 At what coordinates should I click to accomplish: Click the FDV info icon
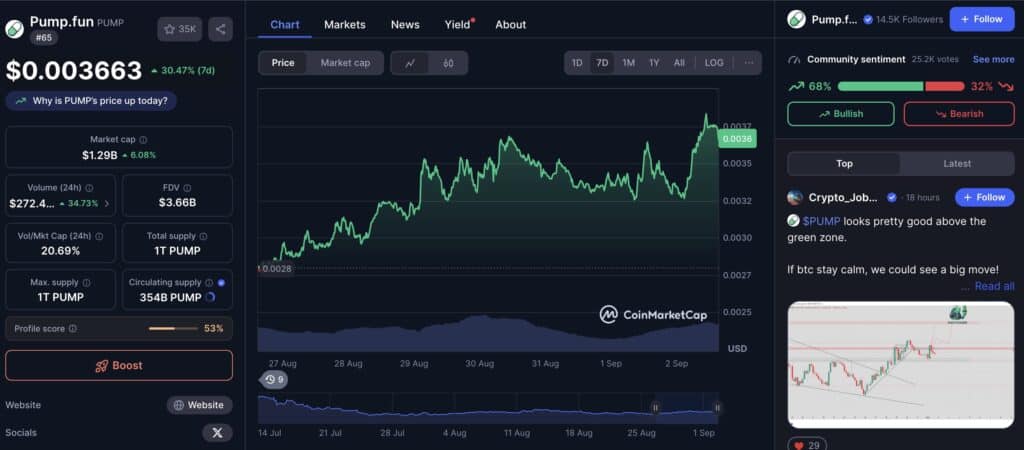point(187,188)
